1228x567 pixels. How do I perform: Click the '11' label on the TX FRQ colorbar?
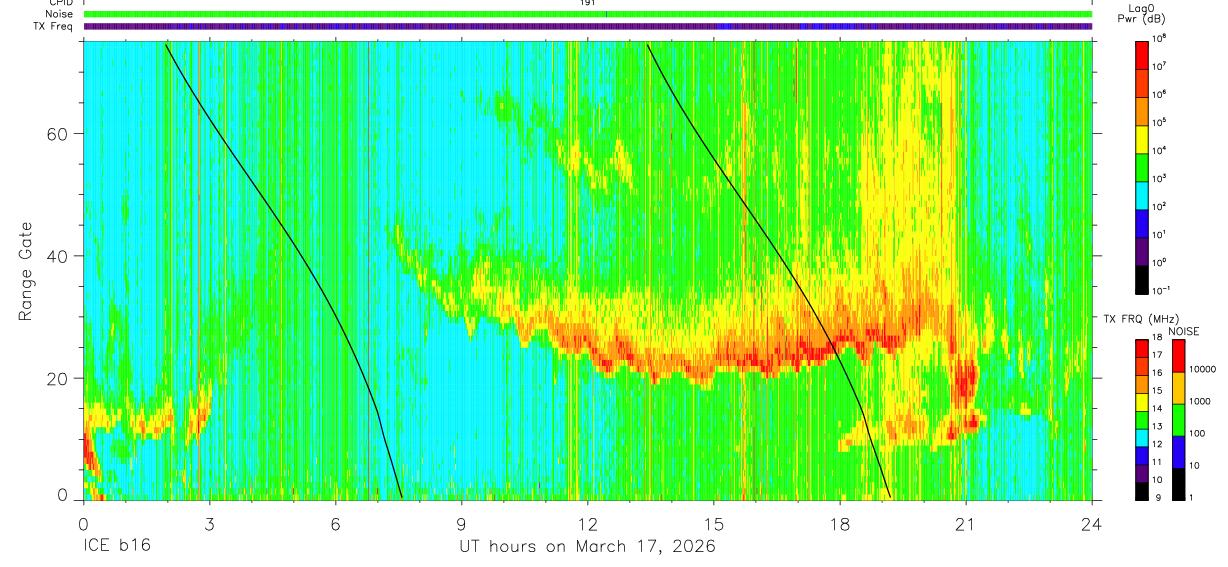click(x=1158, y=462)
